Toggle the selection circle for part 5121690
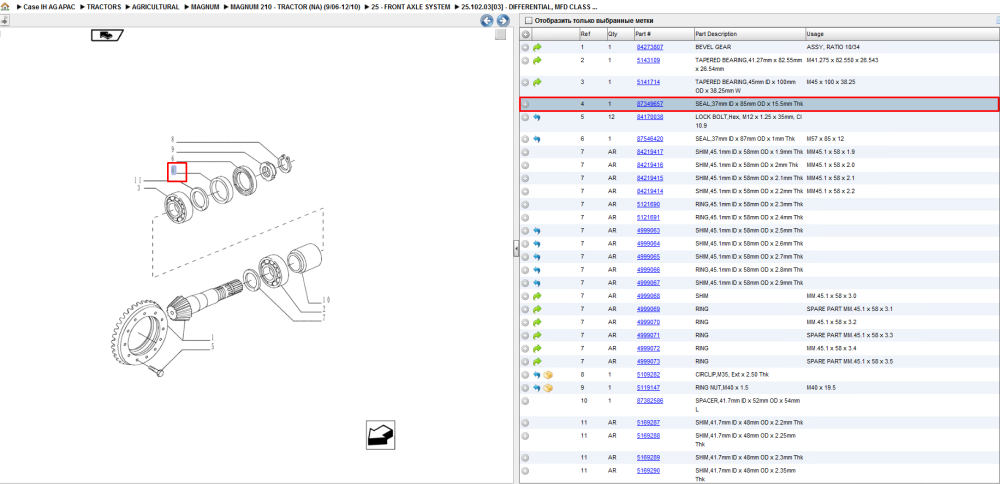The image size is (1000, 484). tap(526, 205)
